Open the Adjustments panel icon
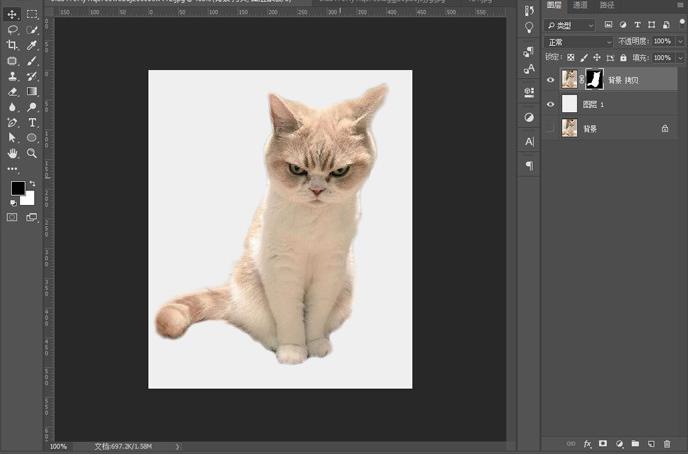 click(529, 118)
